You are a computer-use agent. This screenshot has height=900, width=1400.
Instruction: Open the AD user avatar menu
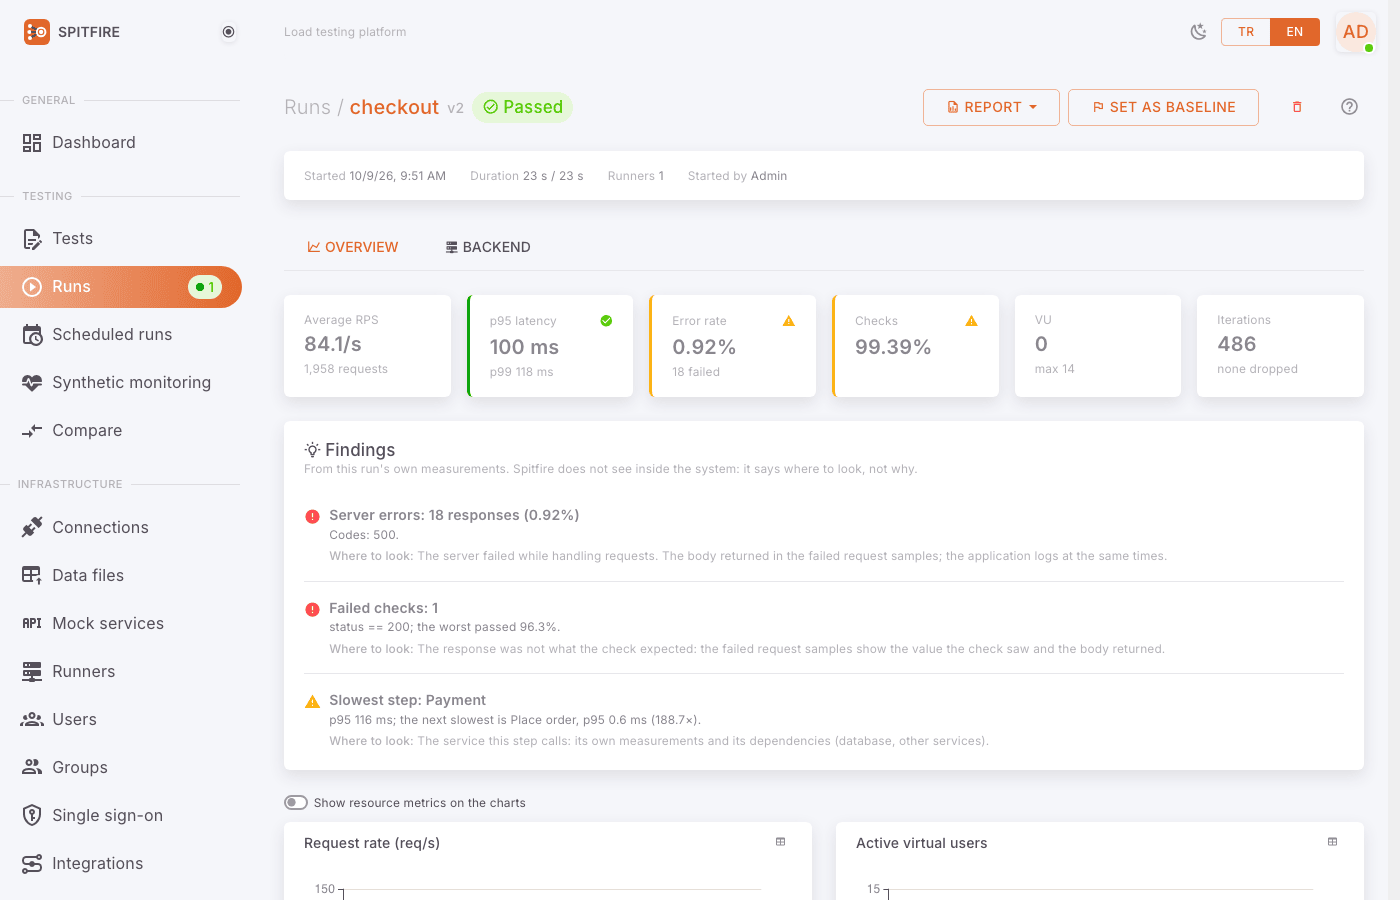tap(1356, 32)
